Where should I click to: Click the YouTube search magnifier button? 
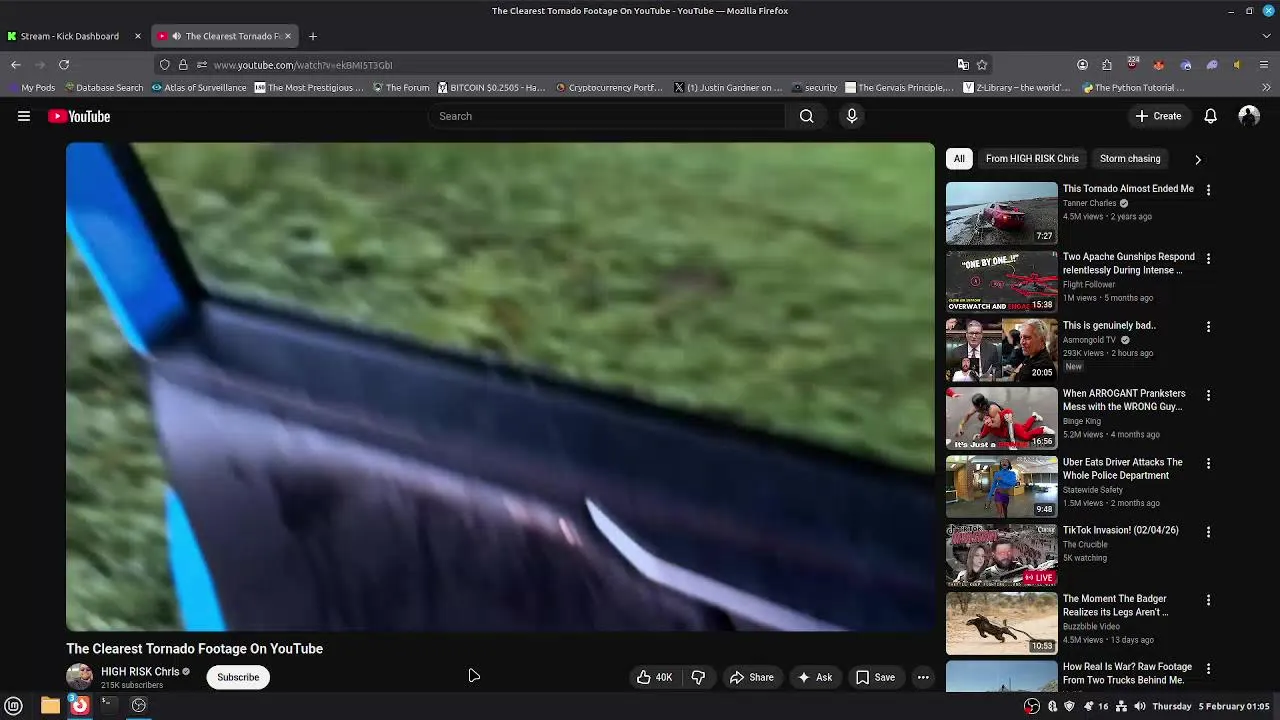coord(806,116)
